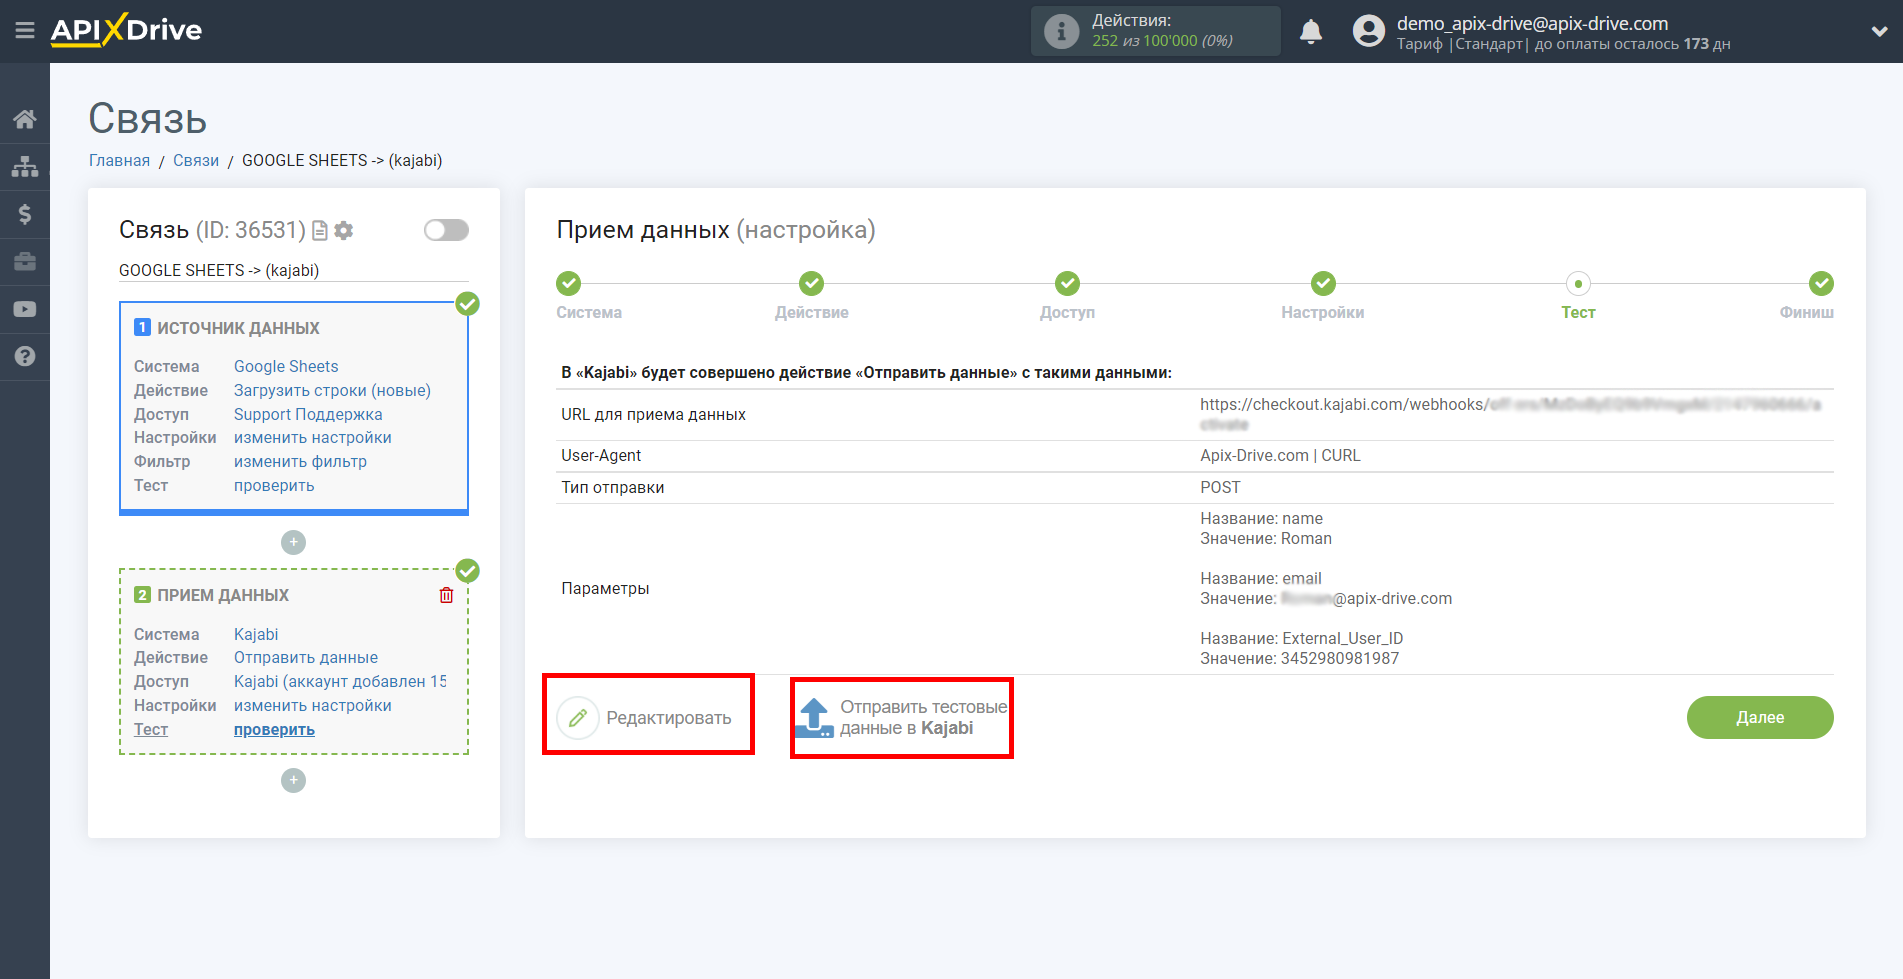Add a block between source and receiver

(293, 542)
